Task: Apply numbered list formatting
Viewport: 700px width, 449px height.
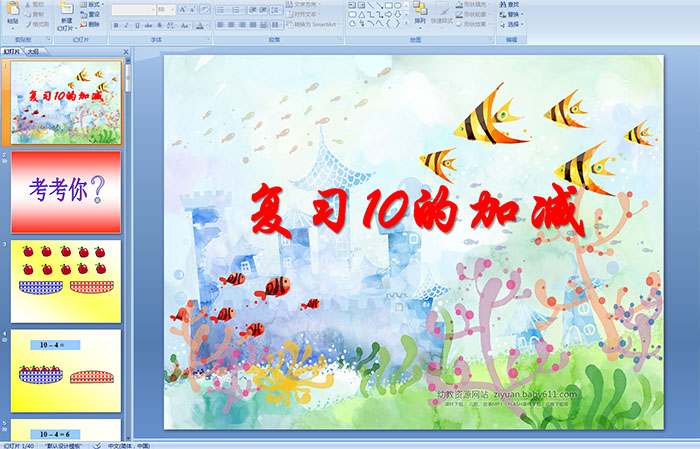Action: click(238, 10)
